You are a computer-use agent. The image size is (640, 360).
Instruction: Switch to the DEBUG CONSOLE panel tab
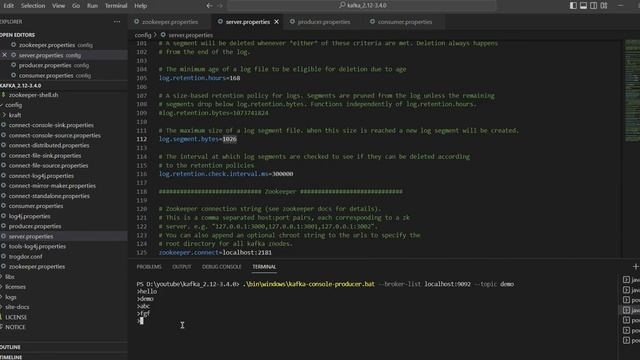[222, 267]
